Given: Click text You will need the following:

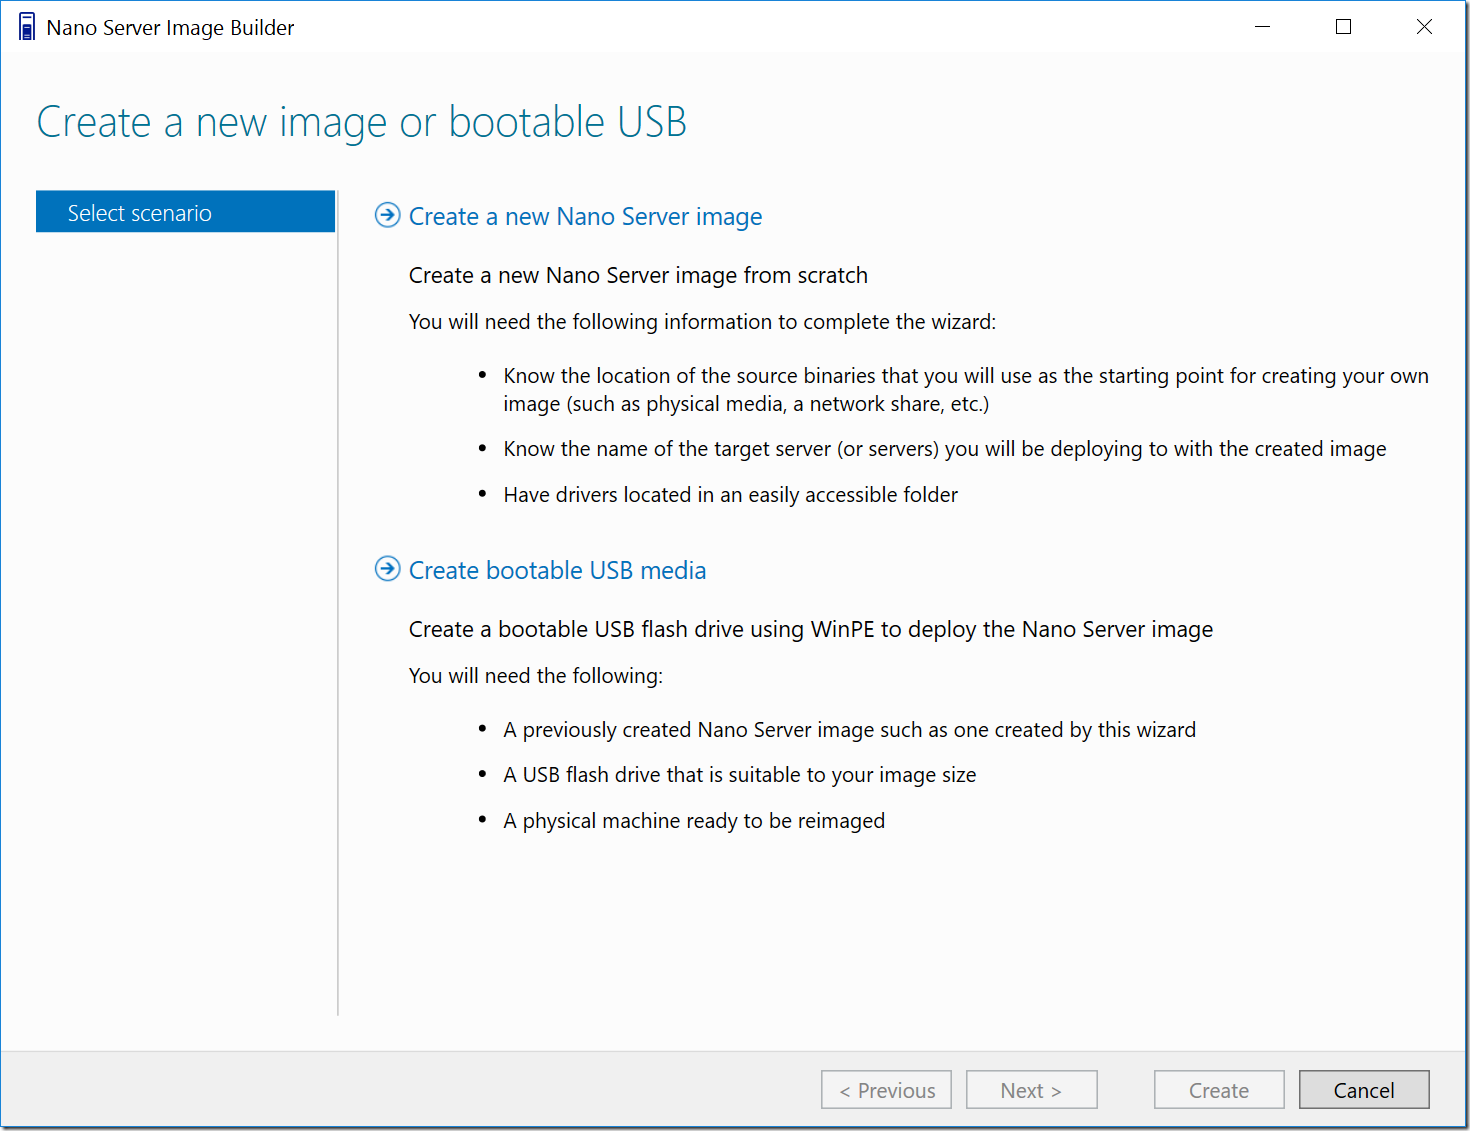Looking at the screenshot, I should coord(536,676).
